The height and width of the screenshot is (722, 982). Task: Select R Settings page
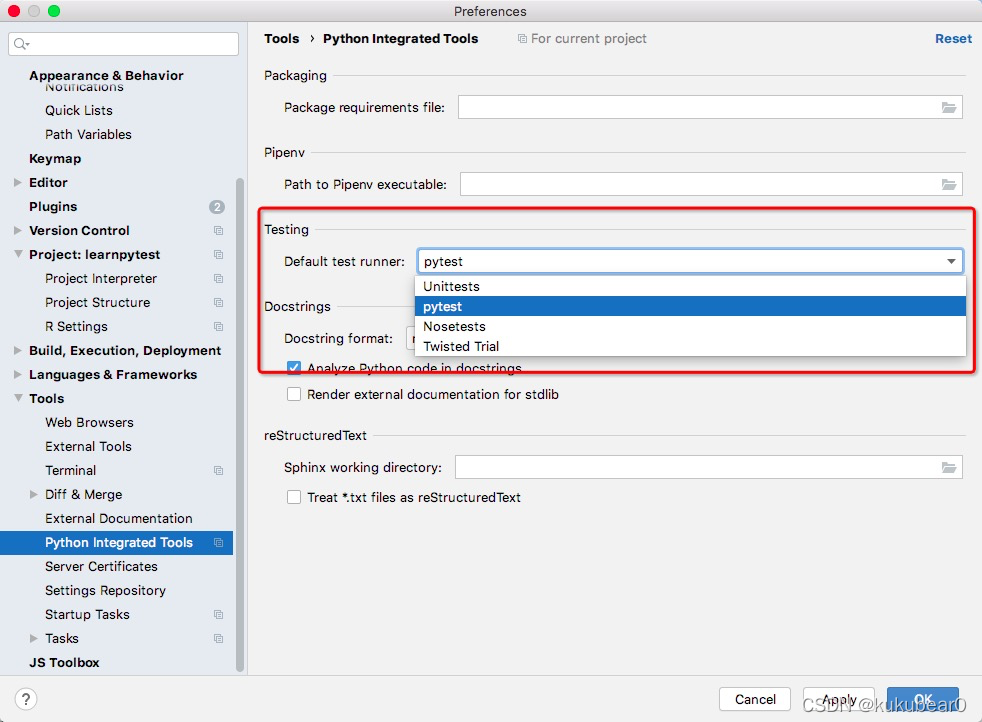[x=76, y=326]
